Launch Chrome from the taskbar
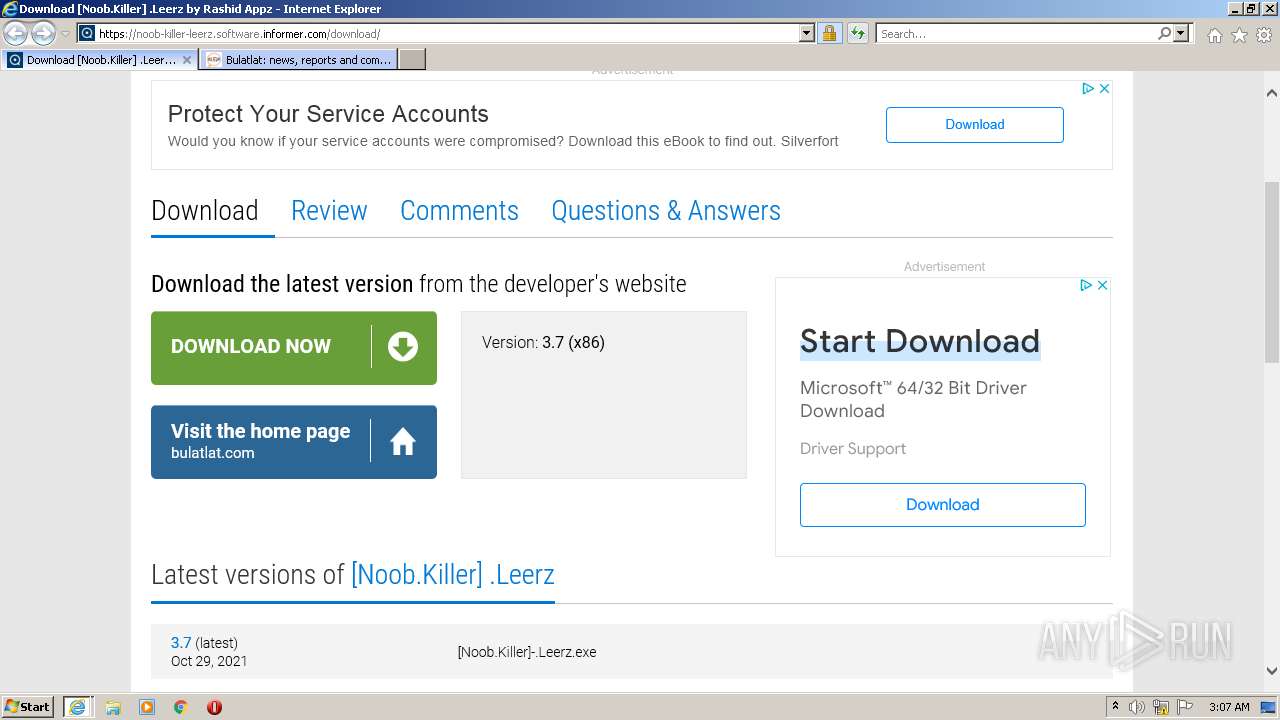This screenshot has width=1280, height=720. tap(181, 707)
